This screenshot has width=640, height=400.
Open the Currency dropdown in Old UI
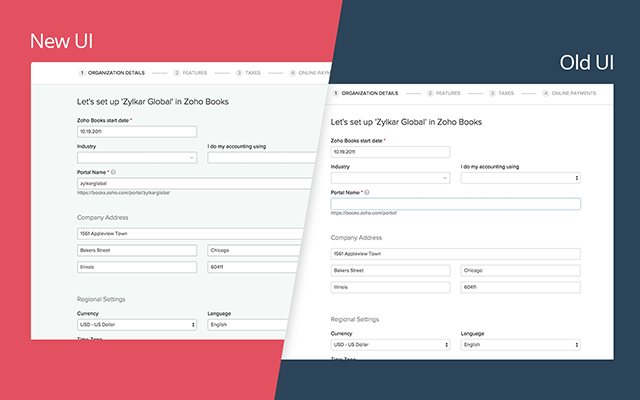coord(391,344)
